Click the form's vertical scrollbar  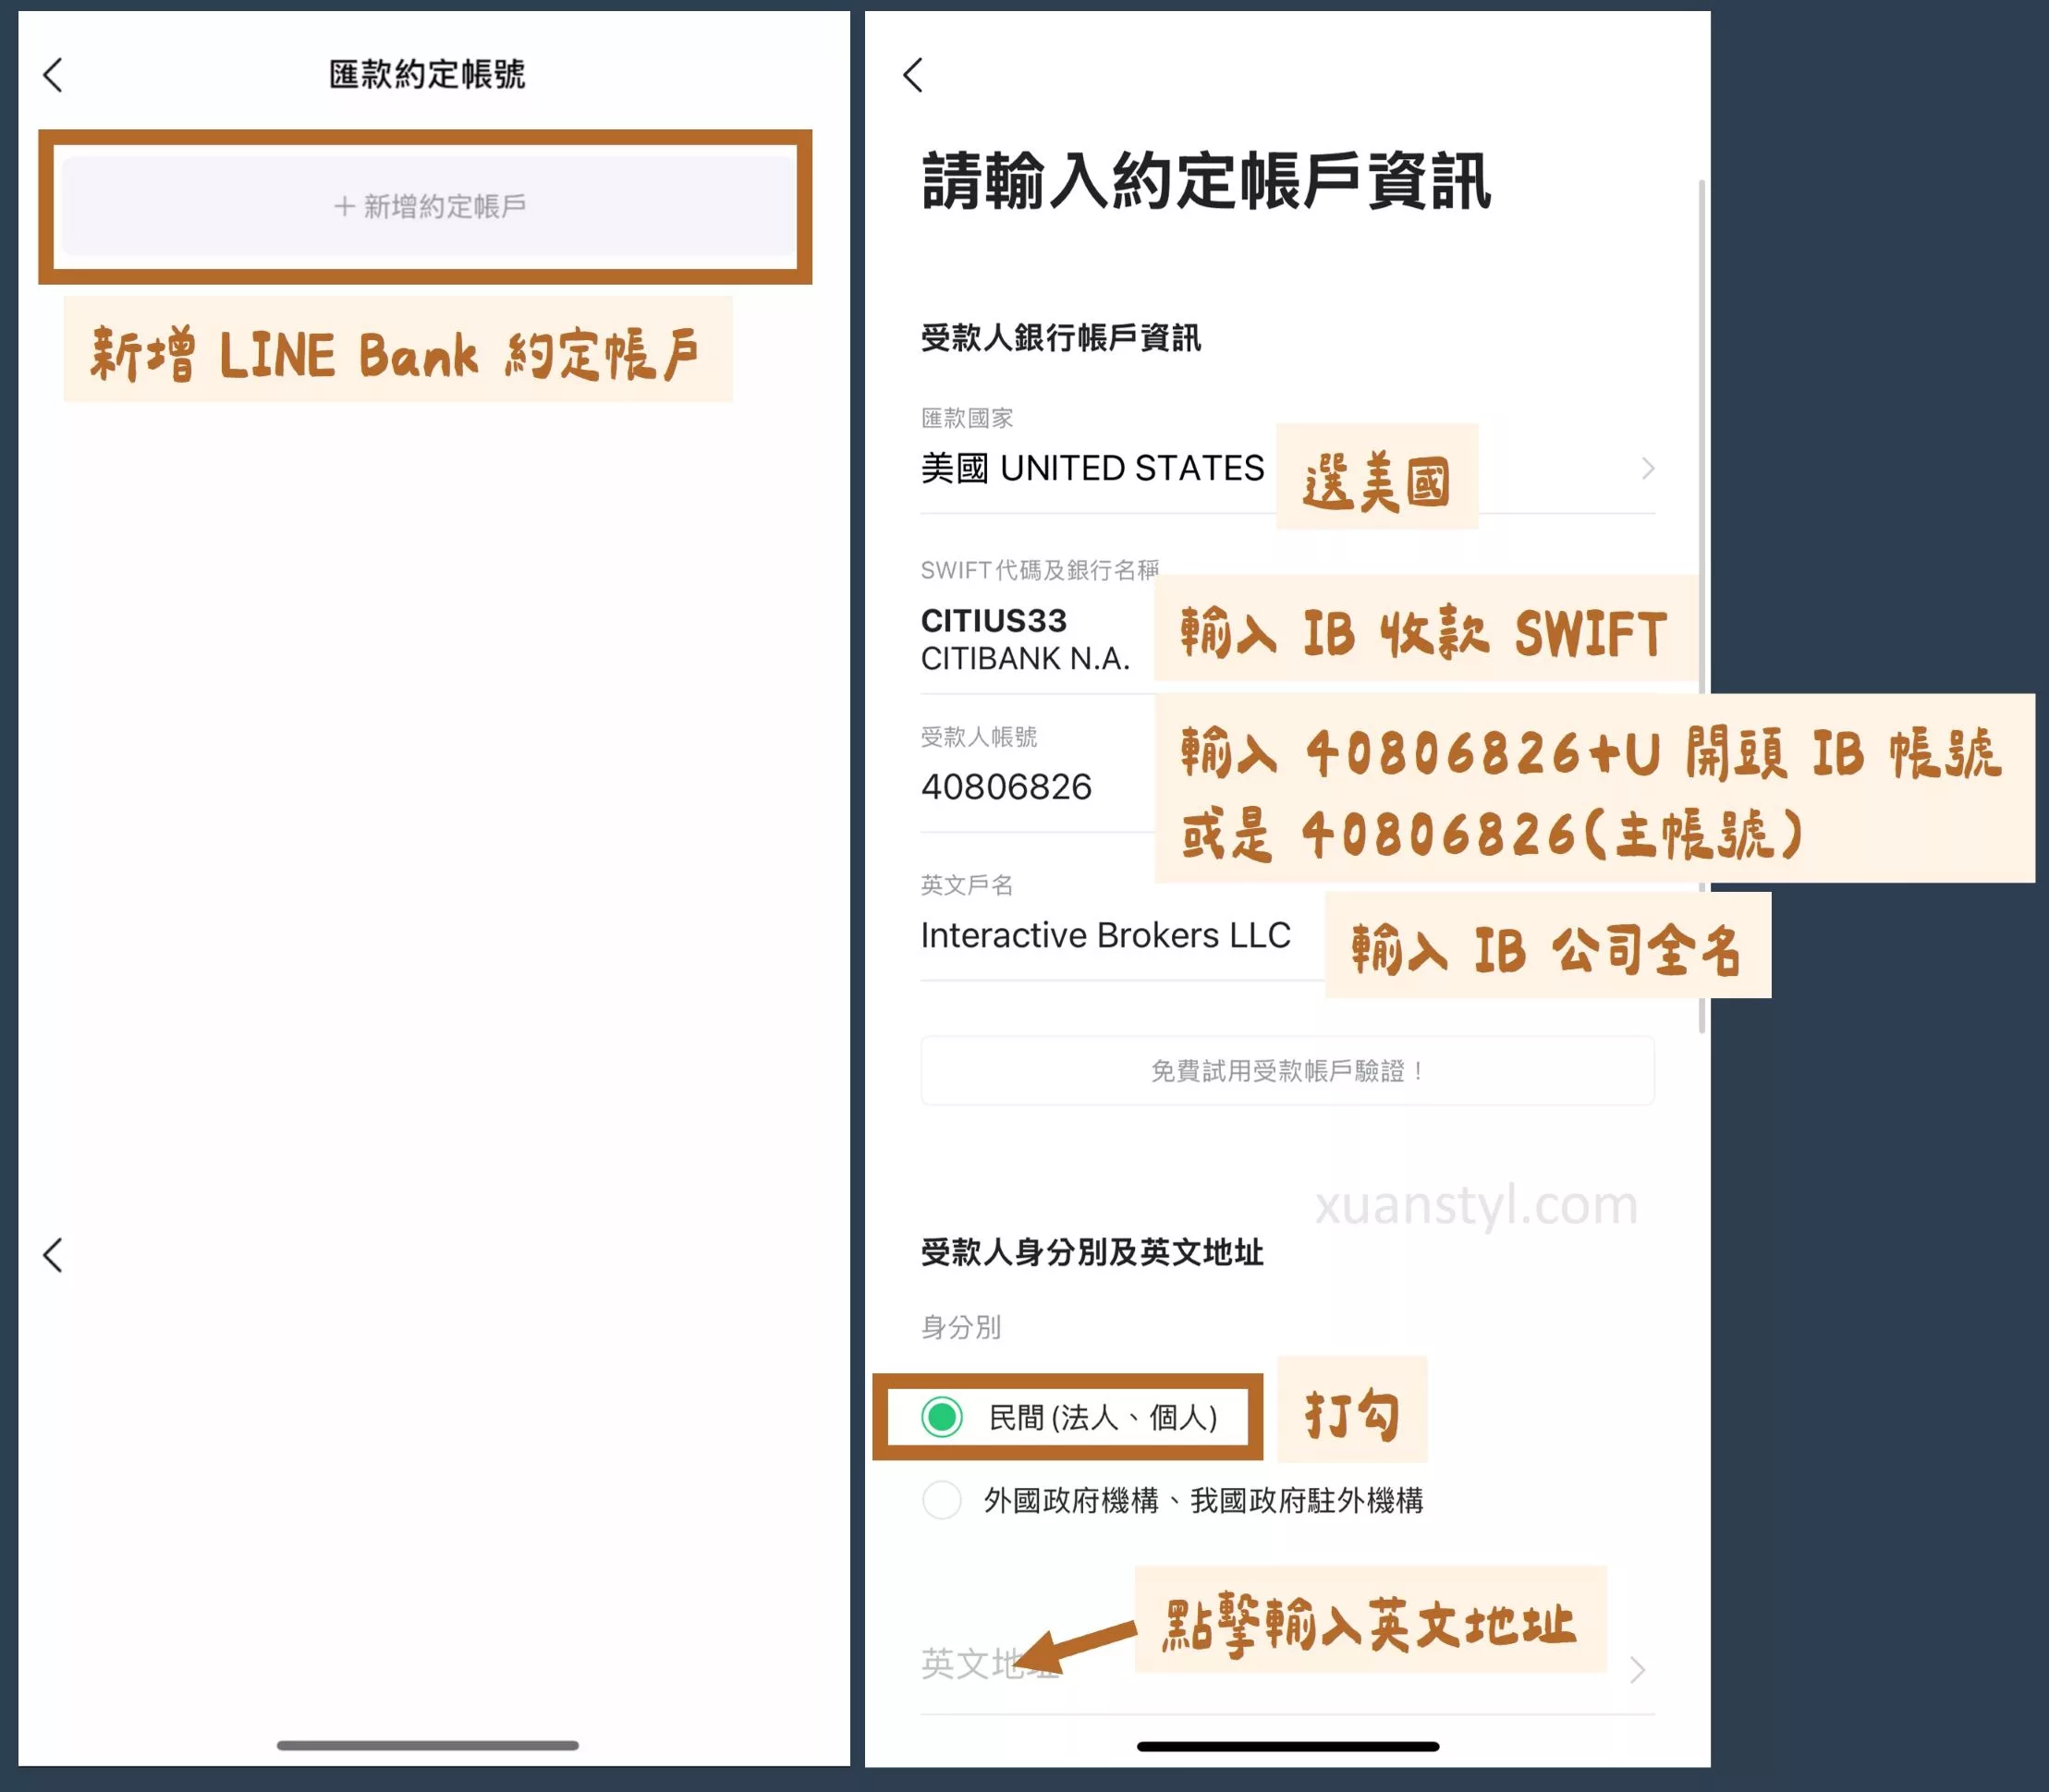[1701, 605]
